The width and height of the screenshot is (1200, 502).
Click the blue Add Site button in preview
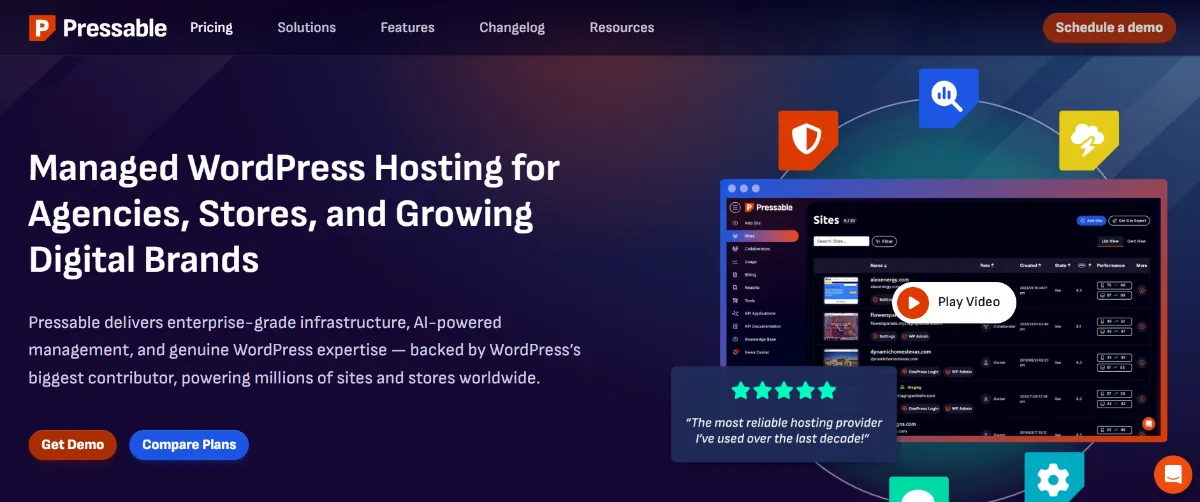(x=1090, y=220)
